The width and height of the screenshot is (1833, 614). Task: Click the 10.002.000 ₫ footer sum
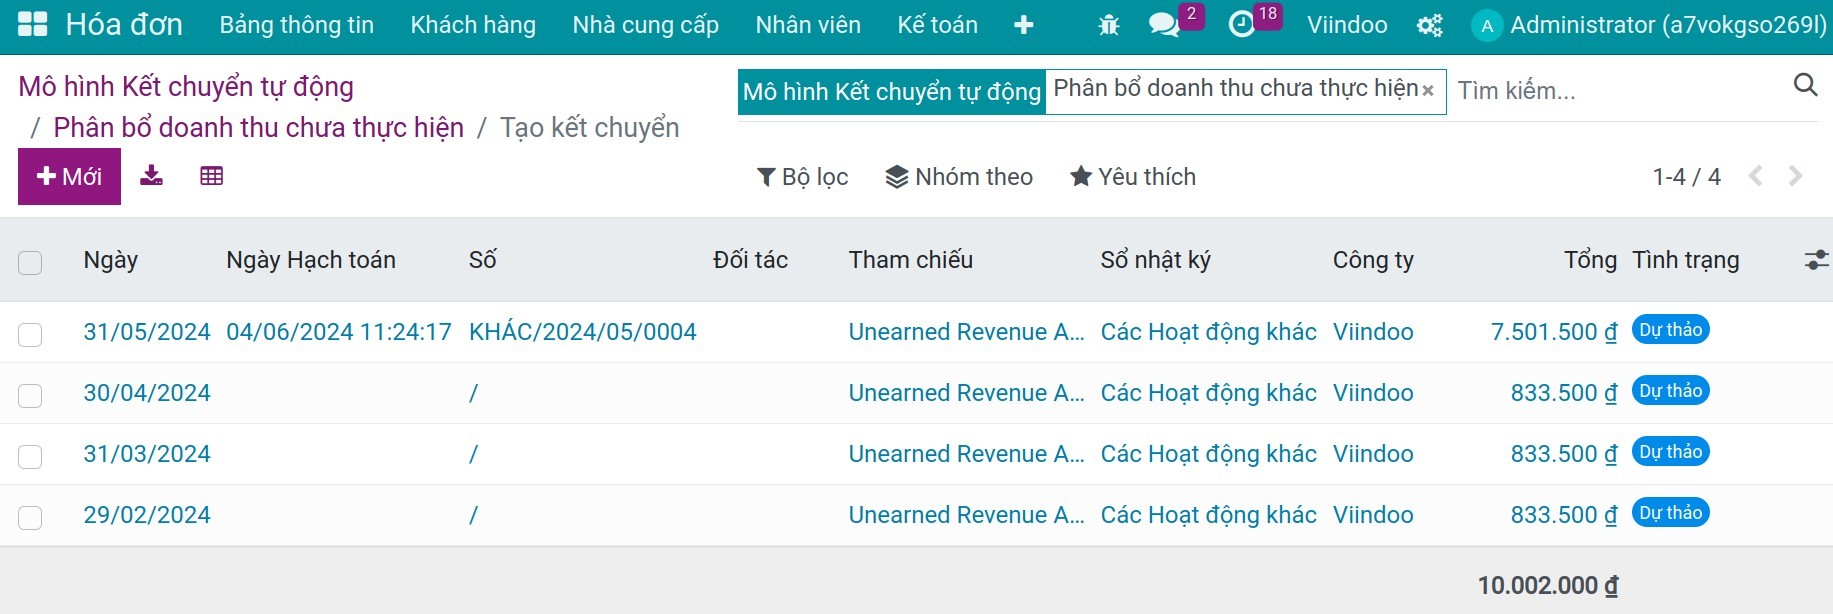click(1547, 585)
